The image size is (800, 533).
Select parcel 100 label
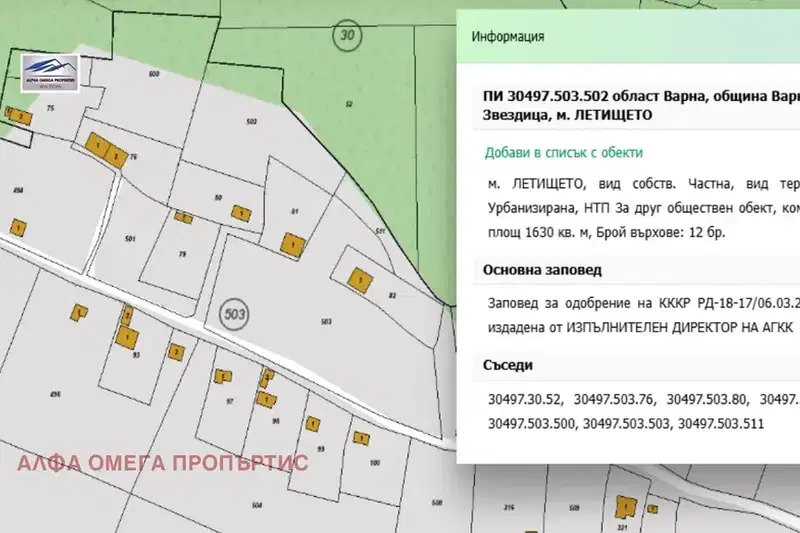[x=375, y=463]
